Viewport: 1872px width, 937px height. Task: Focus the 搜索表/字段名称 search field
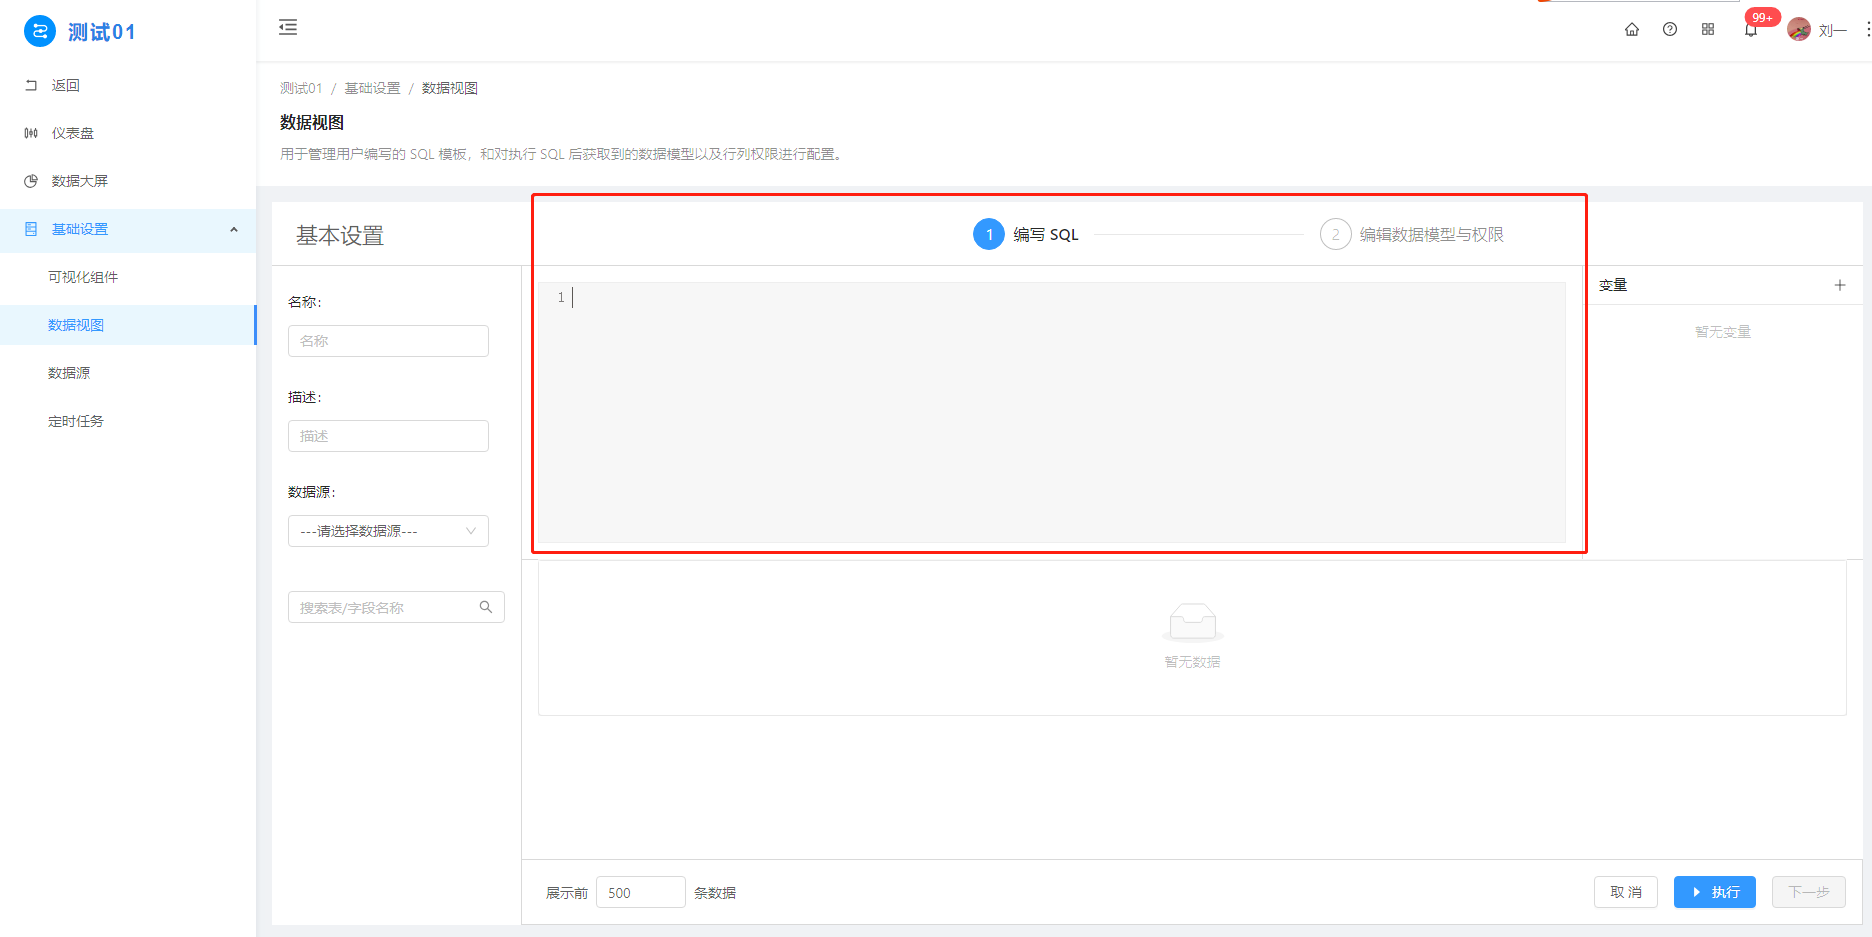tap(396, 607)
